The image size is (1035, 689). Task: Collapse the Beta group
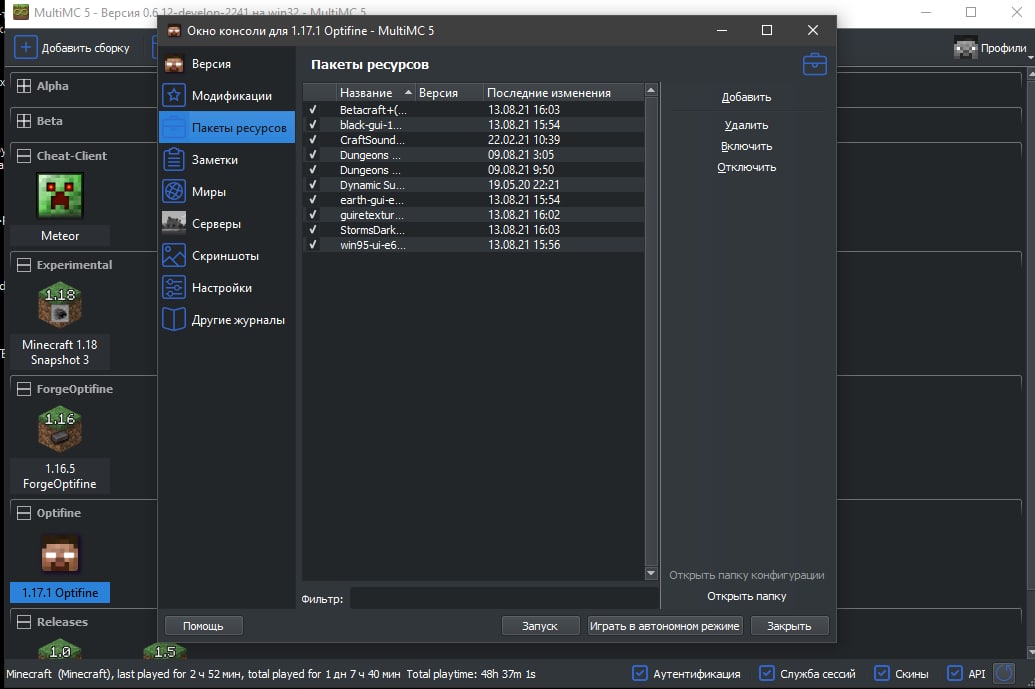click(x=24, y=121)
